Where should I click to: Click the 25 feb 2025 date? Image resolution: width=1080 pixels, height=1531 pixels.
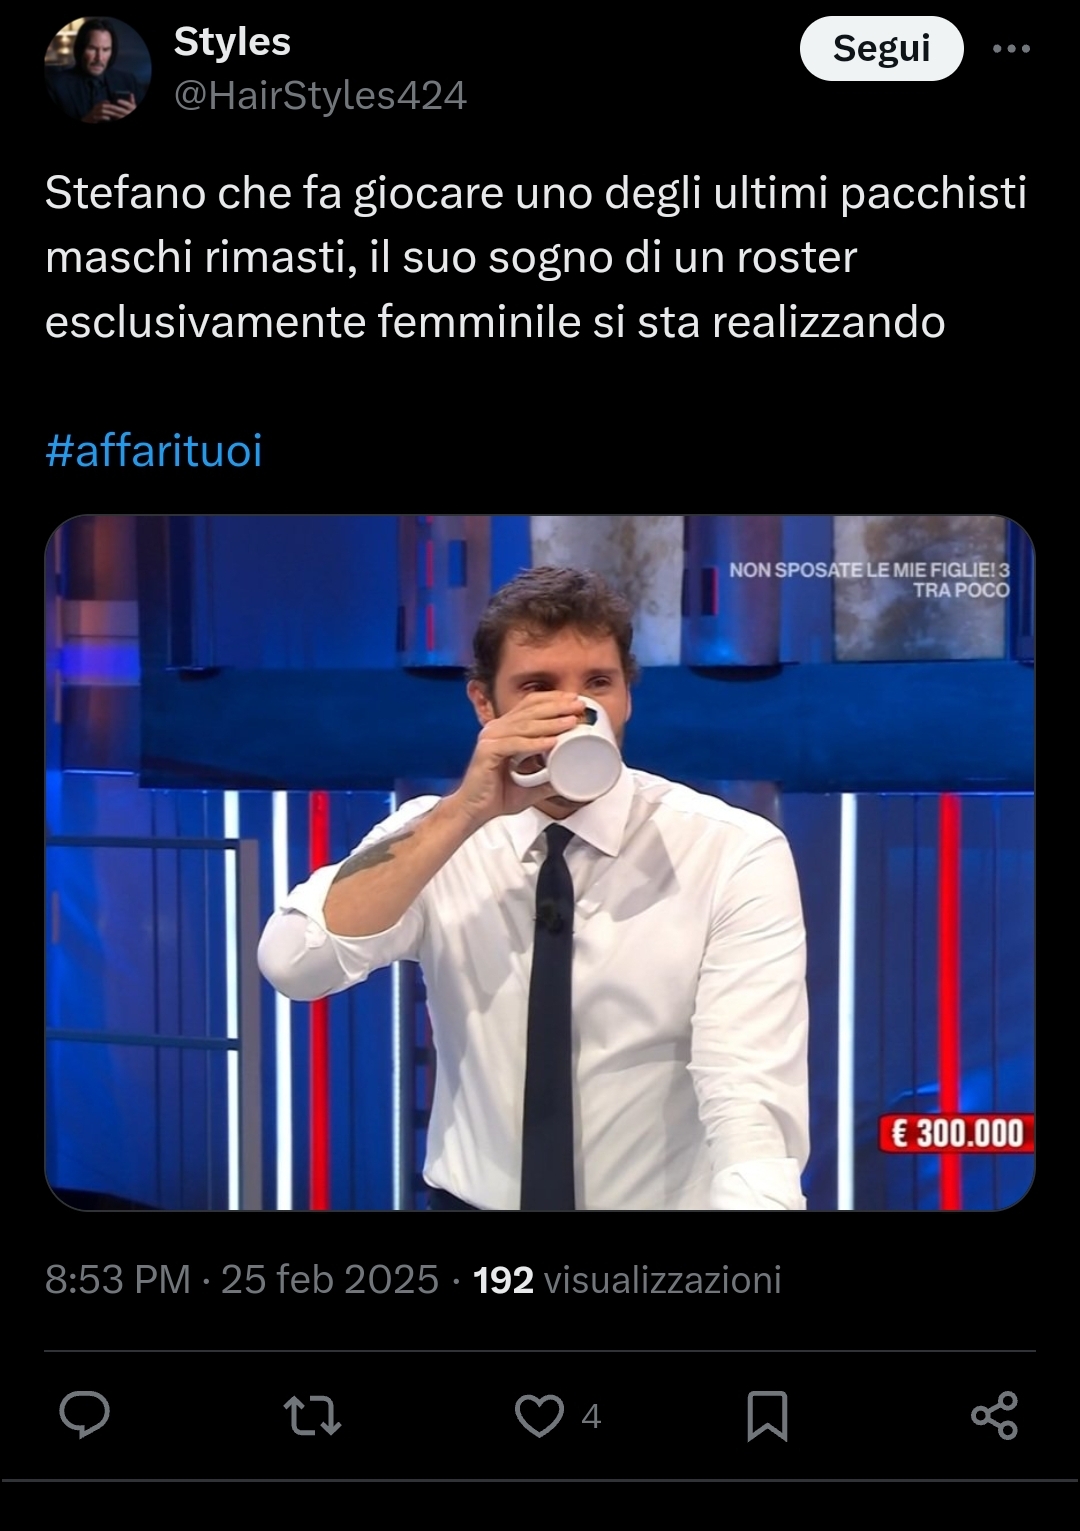pyautogui.click(x=330, y=1280)
